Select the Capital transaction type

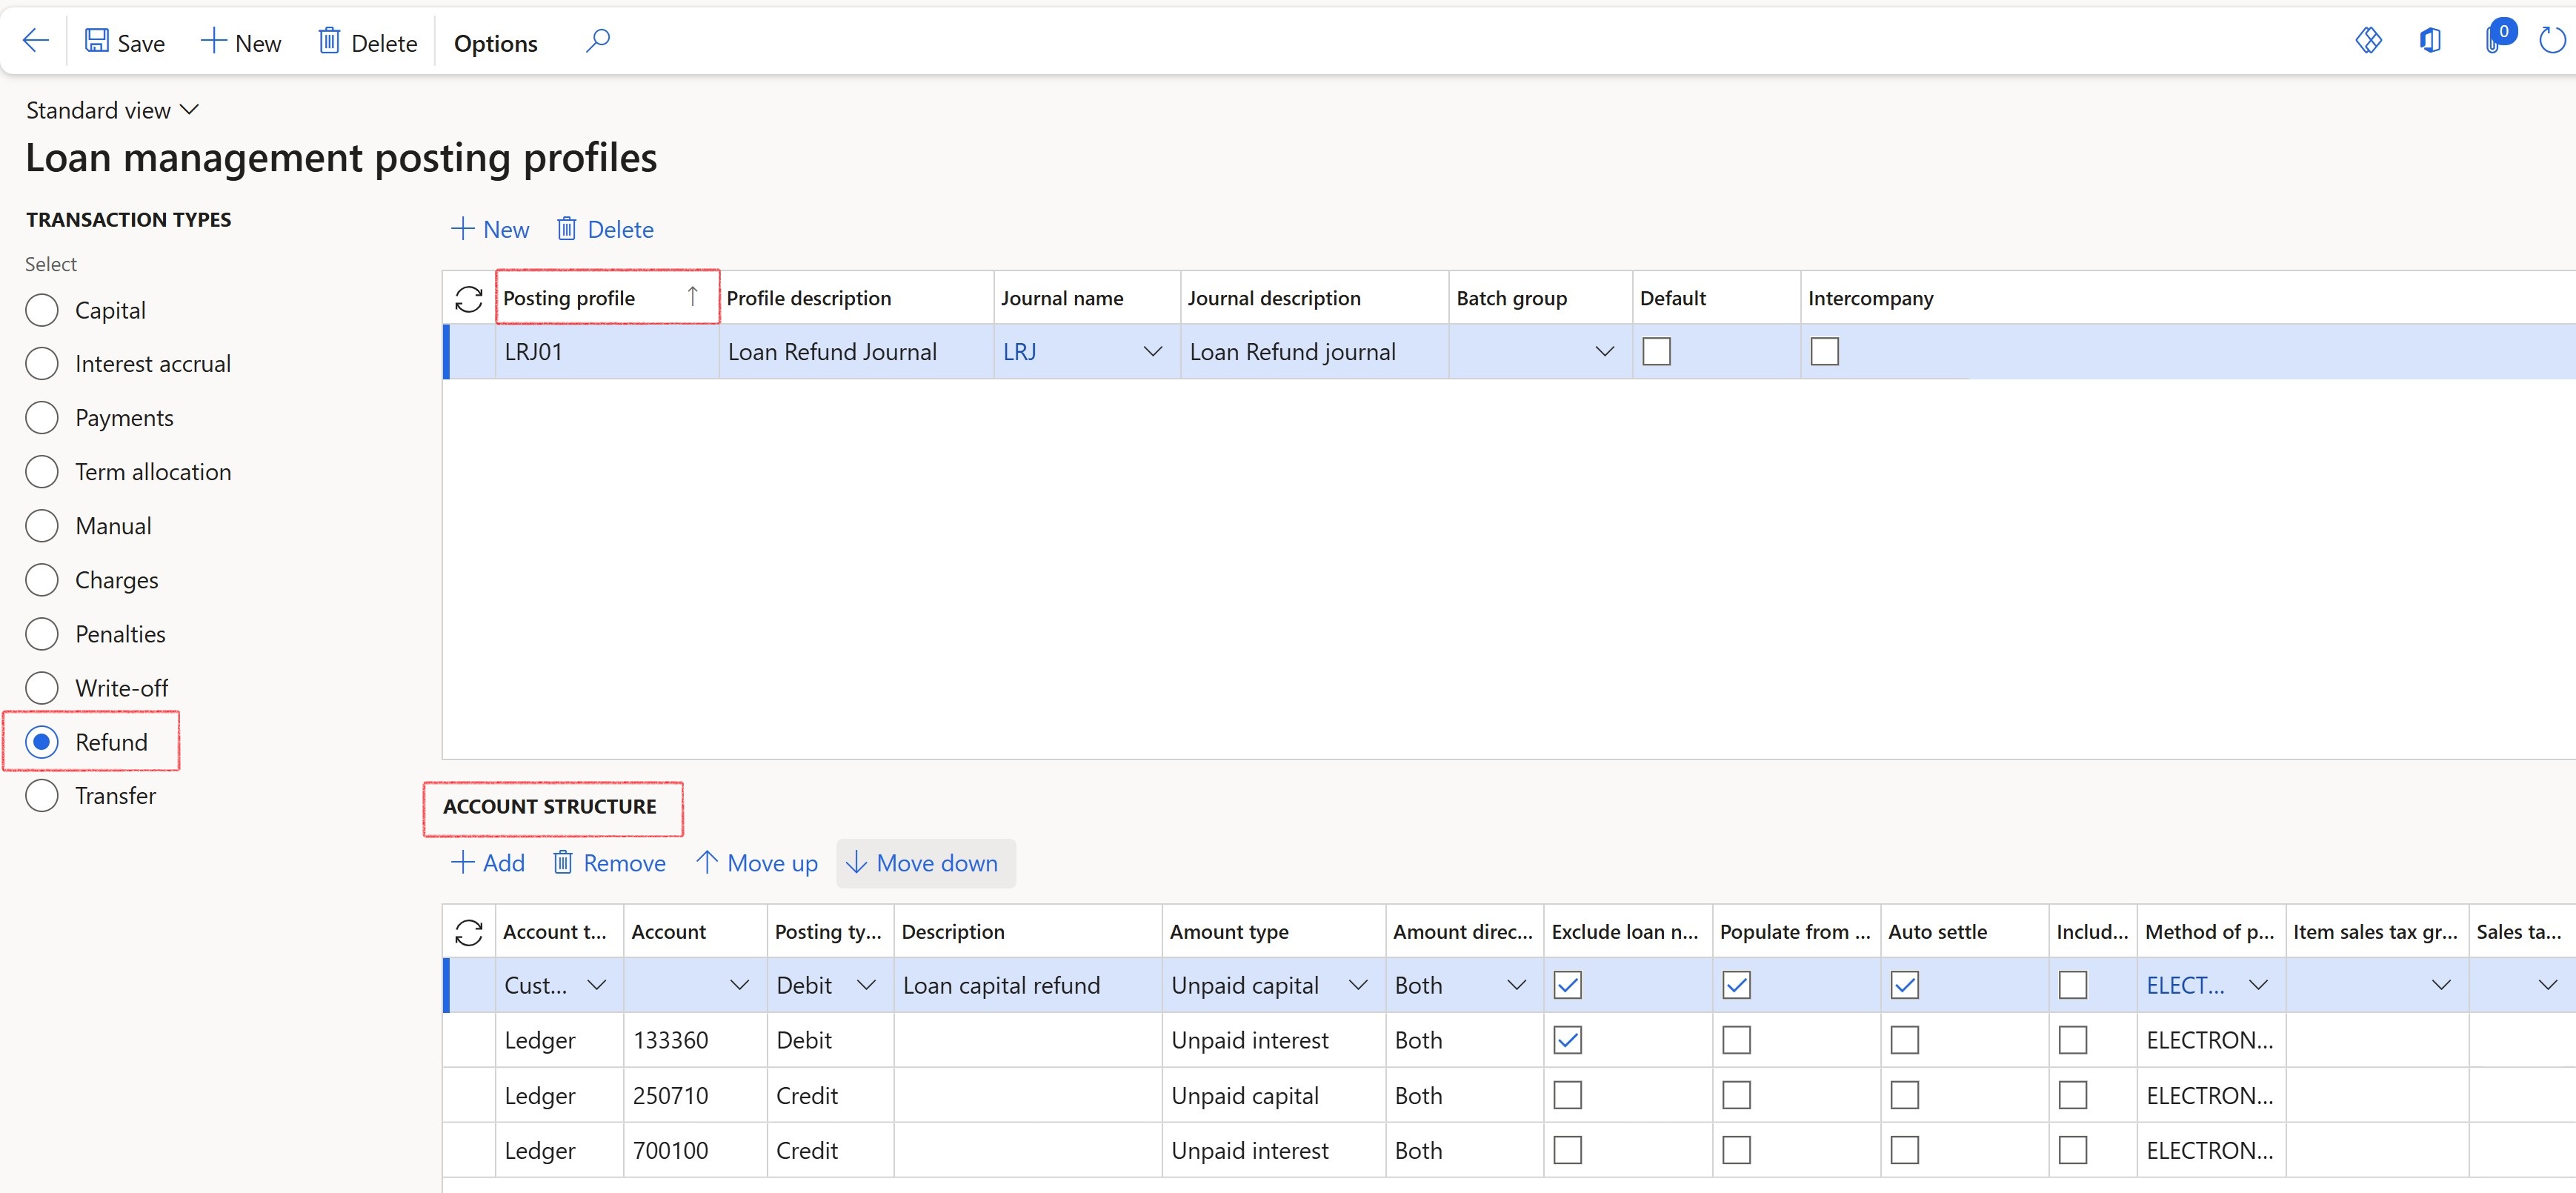[42, 310]
